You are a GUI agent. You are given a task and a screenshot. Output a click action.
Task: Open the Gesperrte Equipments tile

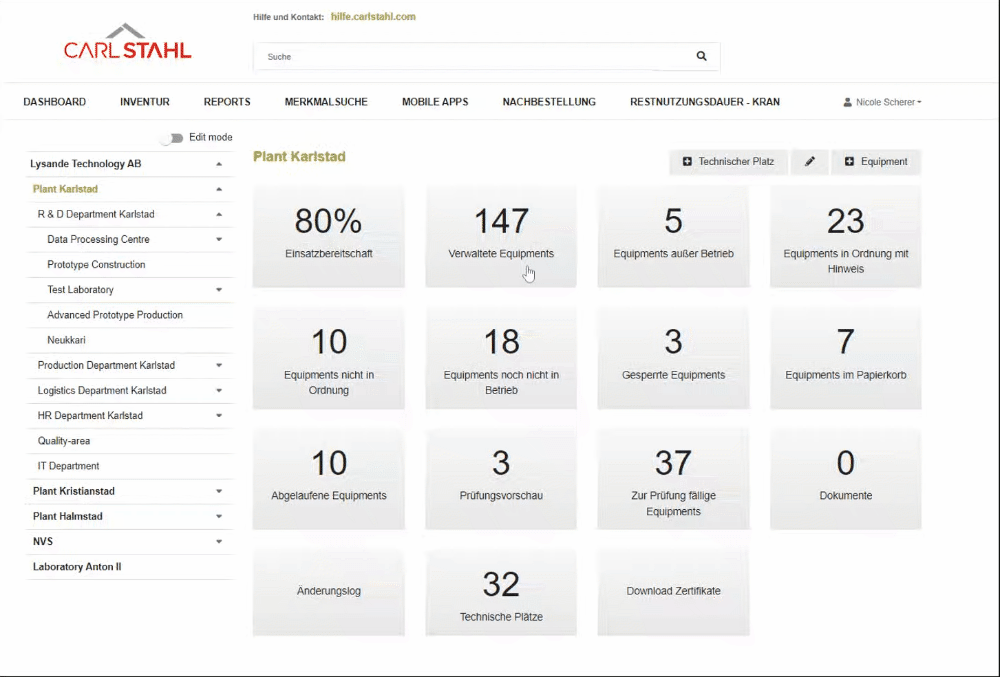(x=673, y=358)
